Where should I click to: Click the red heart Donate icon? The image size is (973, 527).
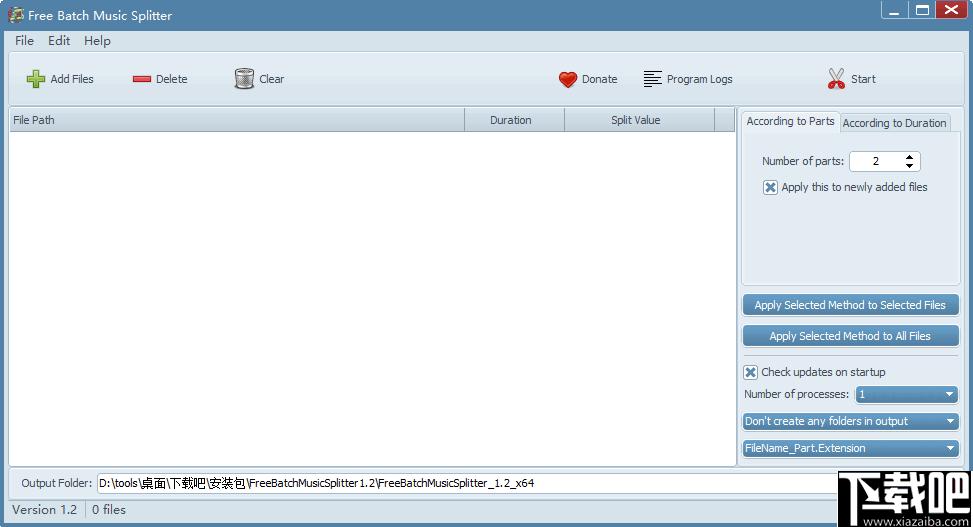click(568, 79)
